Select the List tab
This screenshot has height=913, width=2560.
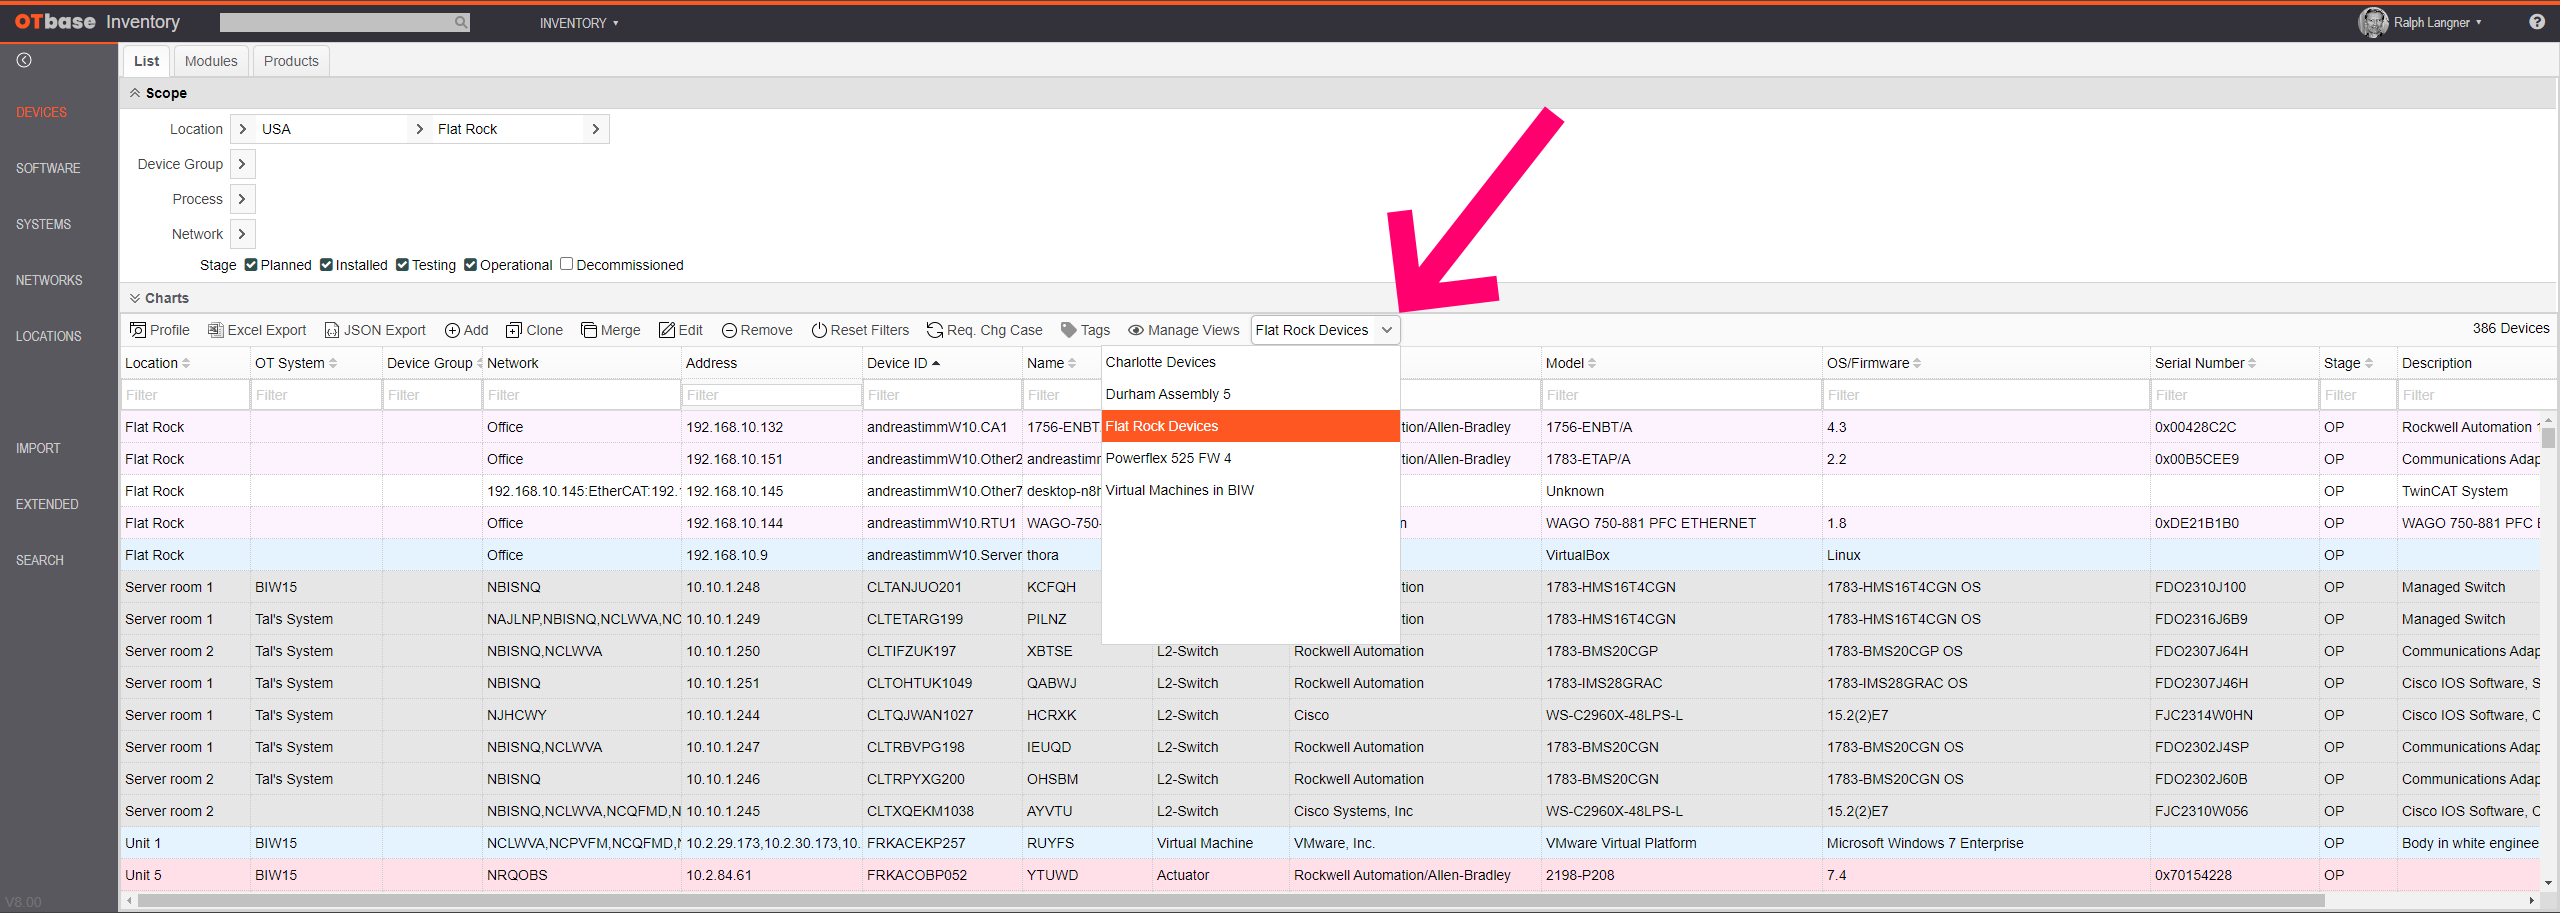coord(146,61)
